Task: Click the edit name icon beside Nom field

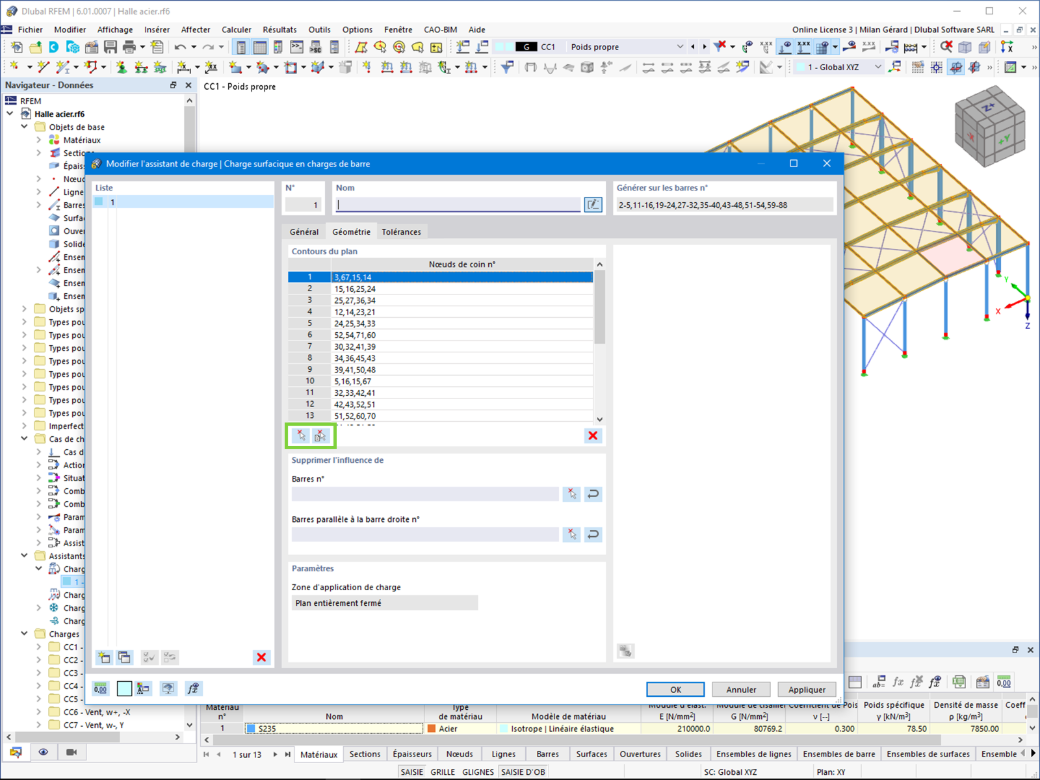Action: [593, 205]
